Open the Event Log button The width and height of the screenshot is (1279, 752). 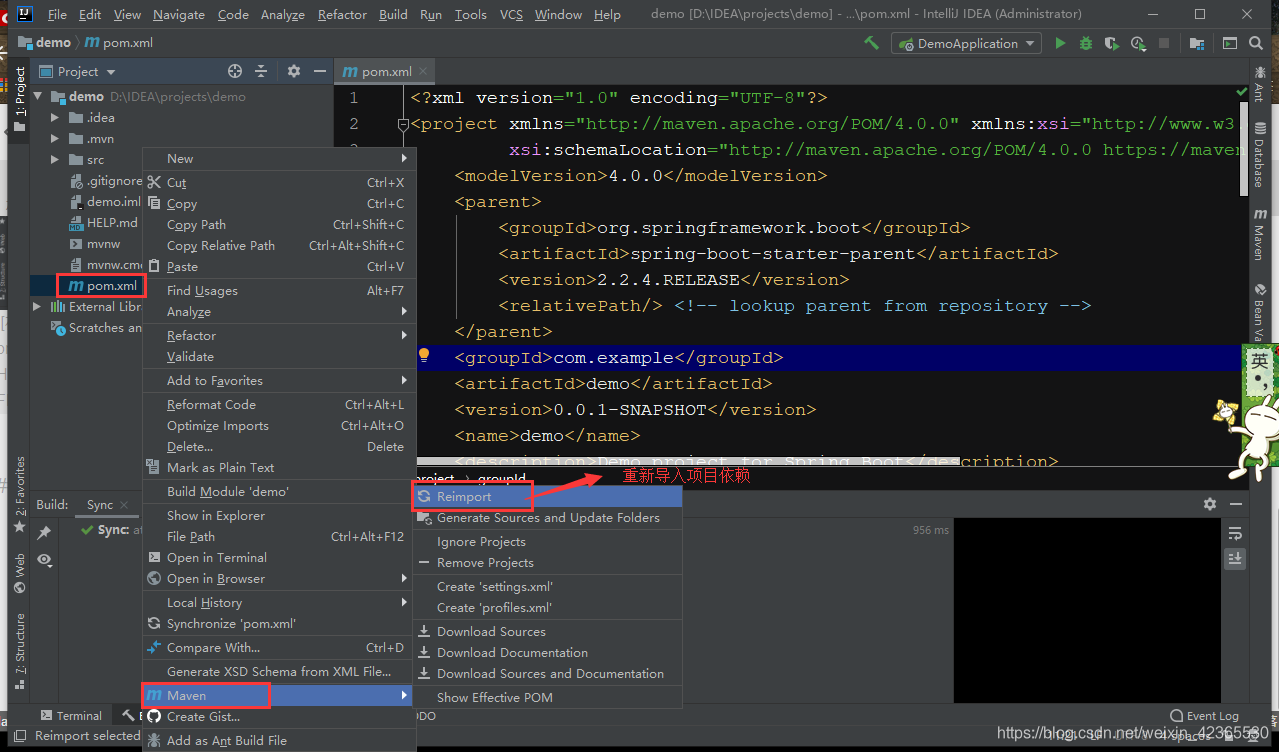[x=1204, y=715]
